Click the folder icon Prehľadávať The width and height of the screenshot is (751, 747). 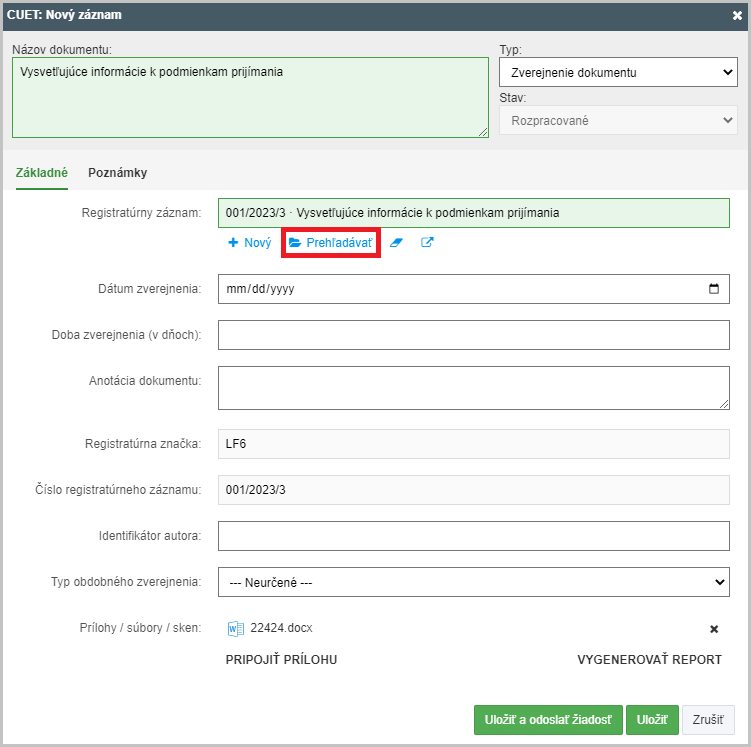click(x=295, y=243)
